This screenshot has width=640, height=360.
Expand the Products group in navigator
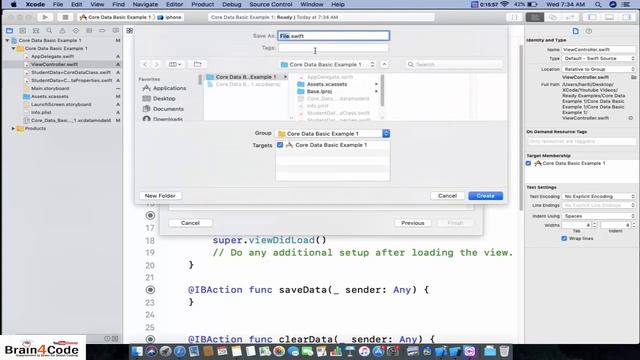[13, 129]
